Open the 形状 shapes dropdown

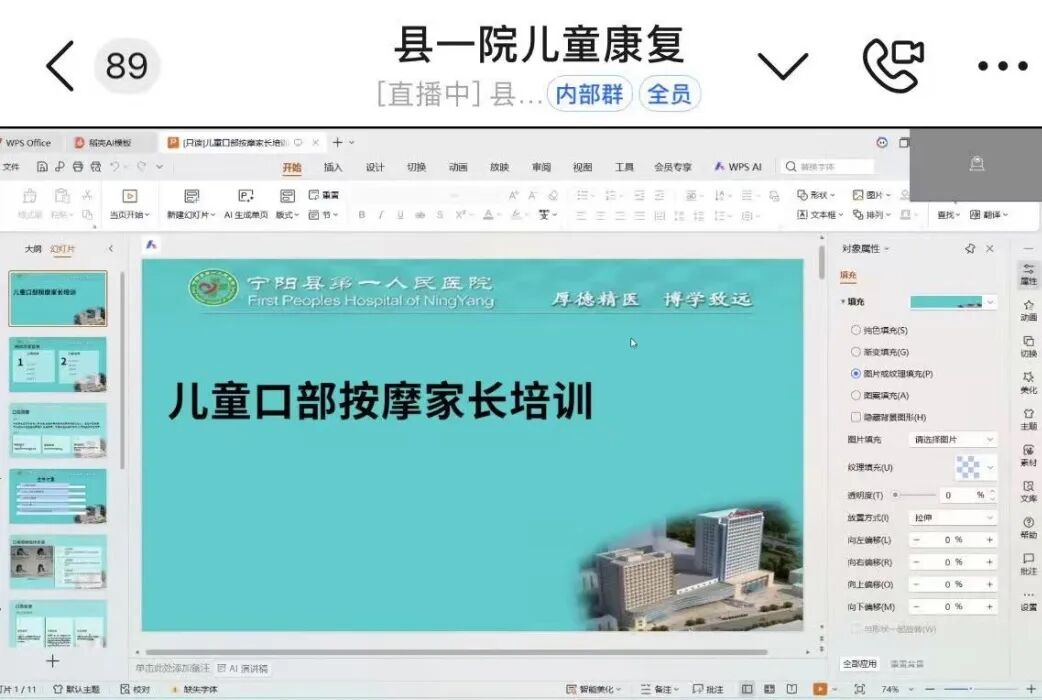coord(815,195)
